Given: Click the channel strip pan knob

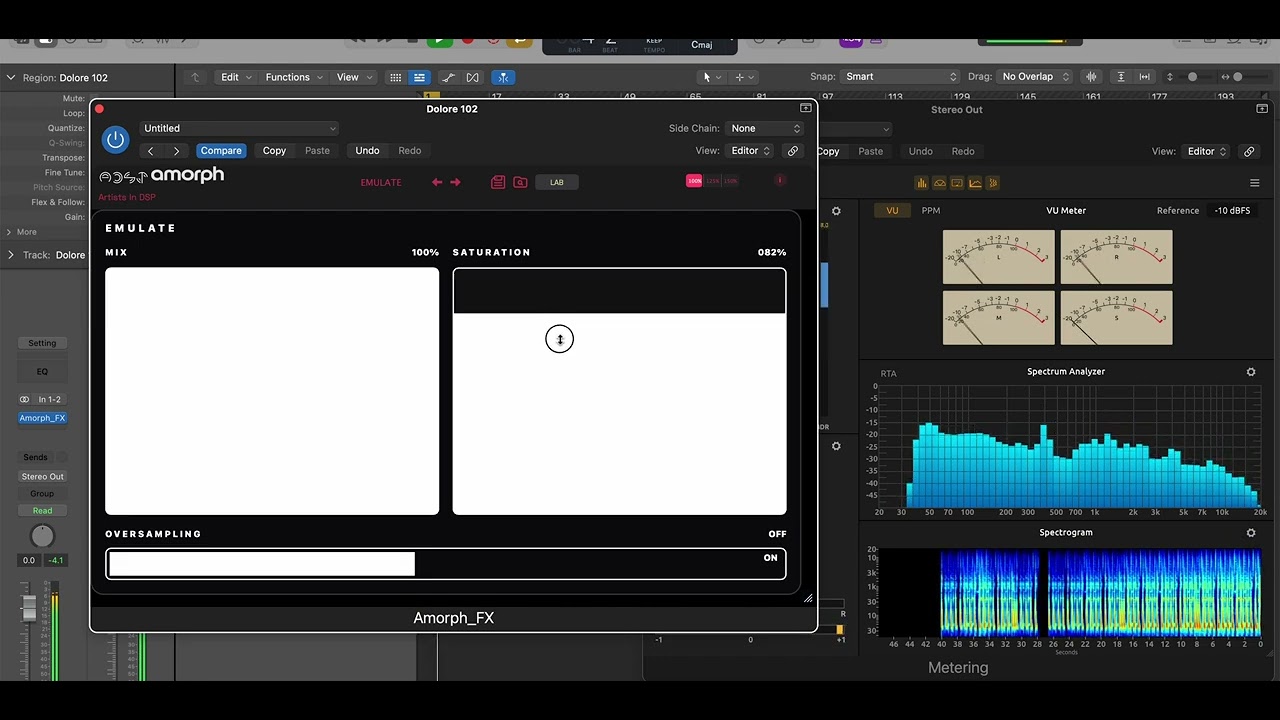Looking at the screenshot, I should click(42, 536).
